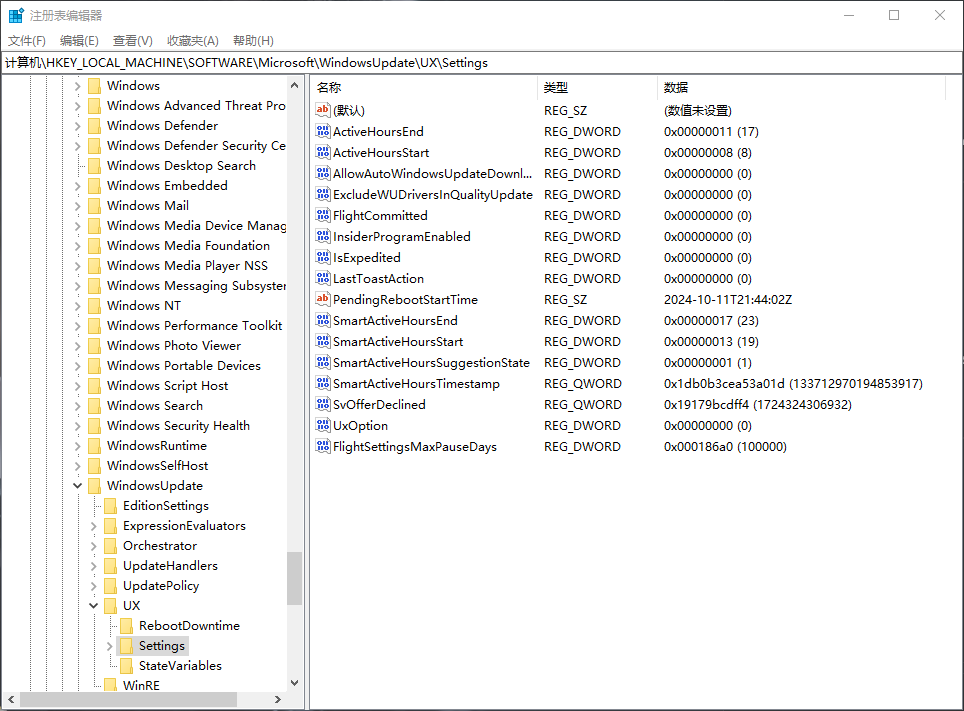Click the (默认) default string value icon
This screenshot has width=964, height=711.
[x=323, y=110]
